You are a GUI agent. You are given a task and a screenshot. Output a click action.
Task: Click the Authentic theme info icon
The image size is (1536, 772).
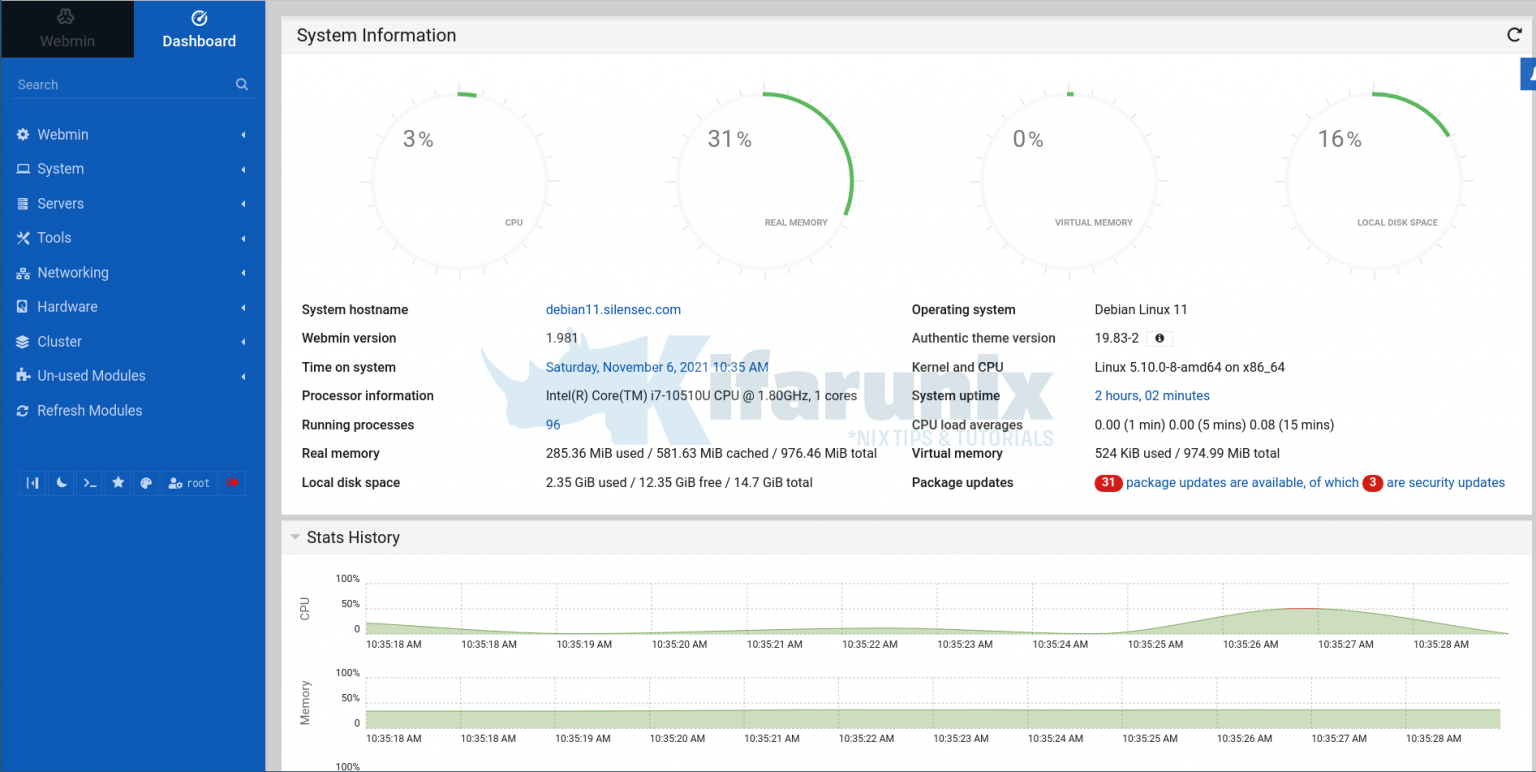pos(1159,338)
